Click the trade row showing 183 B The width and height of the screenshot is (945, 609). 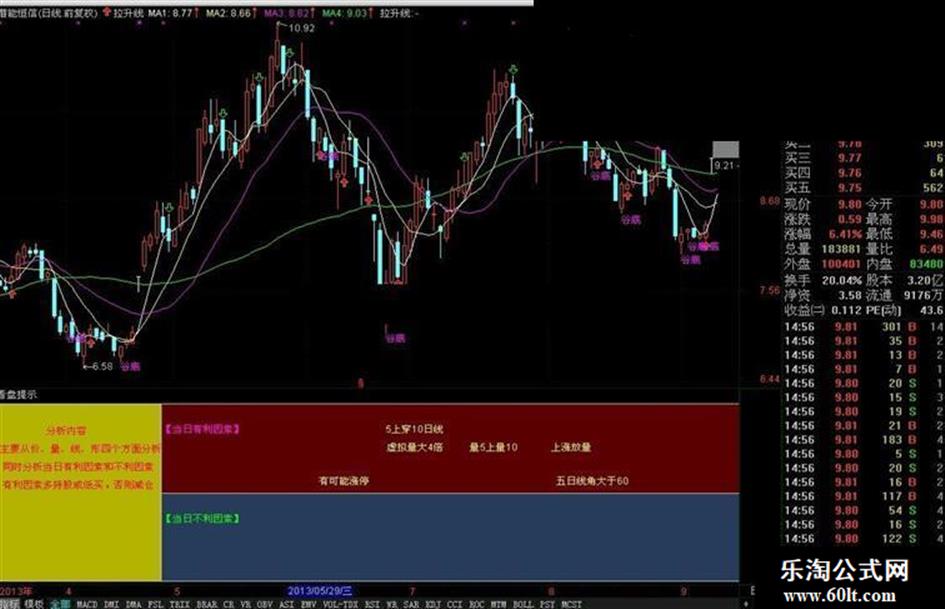point(864,440)
